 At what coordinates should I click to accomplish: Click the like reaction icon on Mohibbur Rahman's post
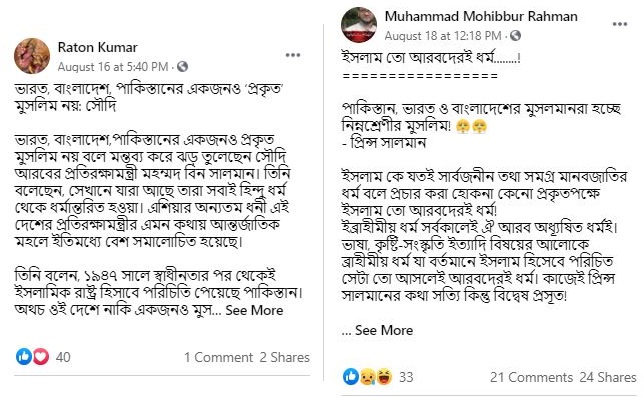click(x=351, y=376)
